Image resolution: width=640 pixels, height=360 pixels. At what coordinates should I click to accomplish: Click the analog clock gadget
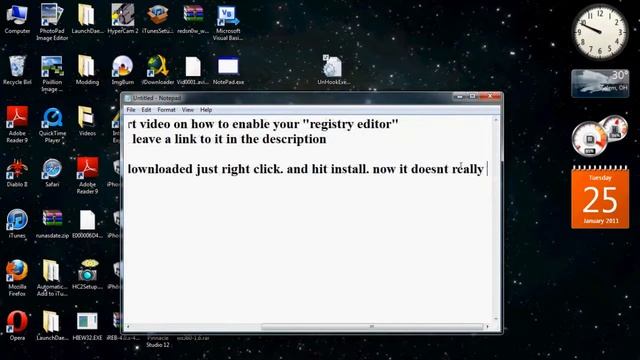600,32
